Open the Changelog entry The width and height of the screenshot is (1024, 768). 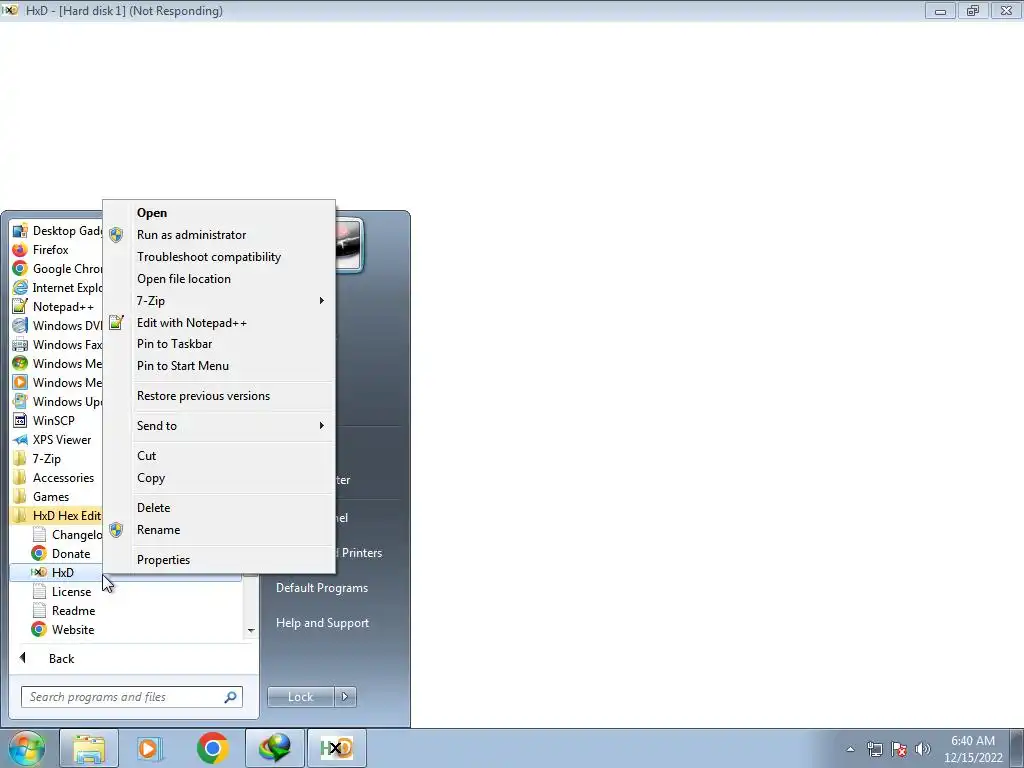pyautogui.click(x=65, y=534)
